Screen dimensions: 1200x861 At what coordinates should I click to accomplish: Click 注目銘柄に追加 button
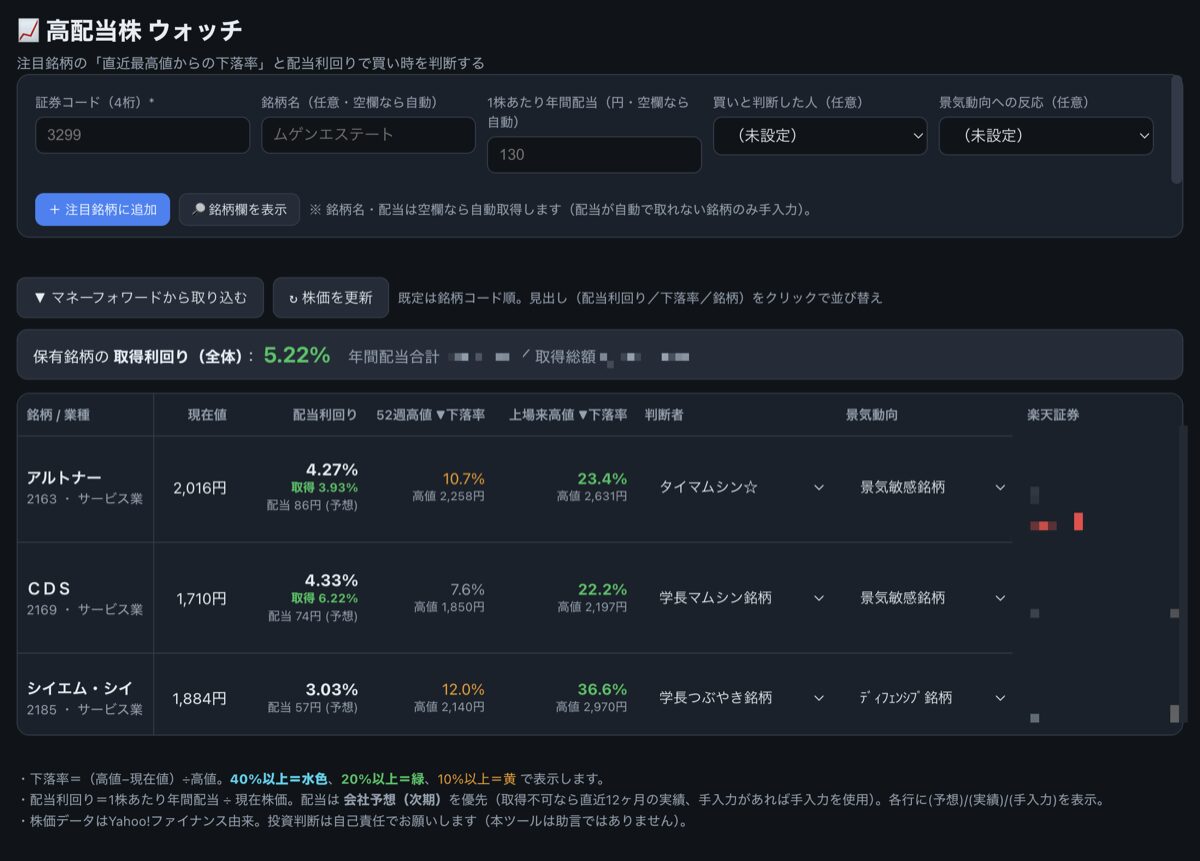coord(102,210)
